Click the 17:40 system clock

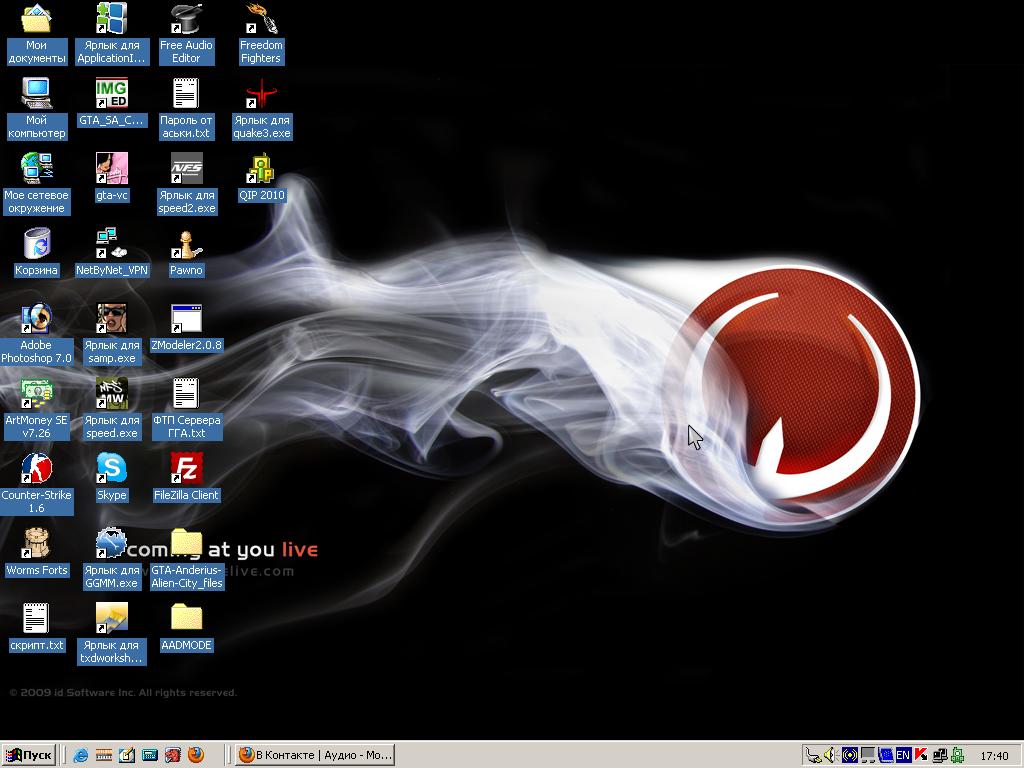point(994,756)
